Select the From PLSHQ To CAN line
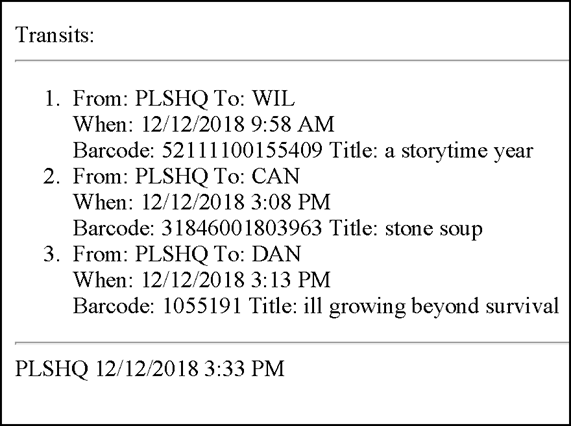The height and width of the screenshot is (426, 571). pos(186,176)
